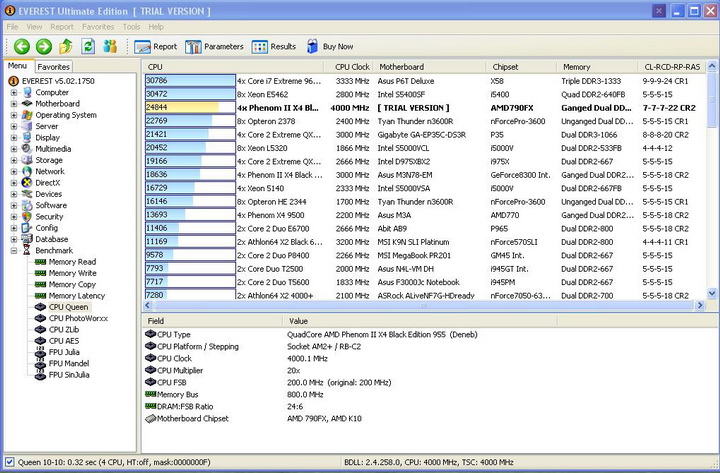The height and width of the screenshot is (473, 720).
Task: Select the DirectX icon
Action: click(x=27, y=182)
